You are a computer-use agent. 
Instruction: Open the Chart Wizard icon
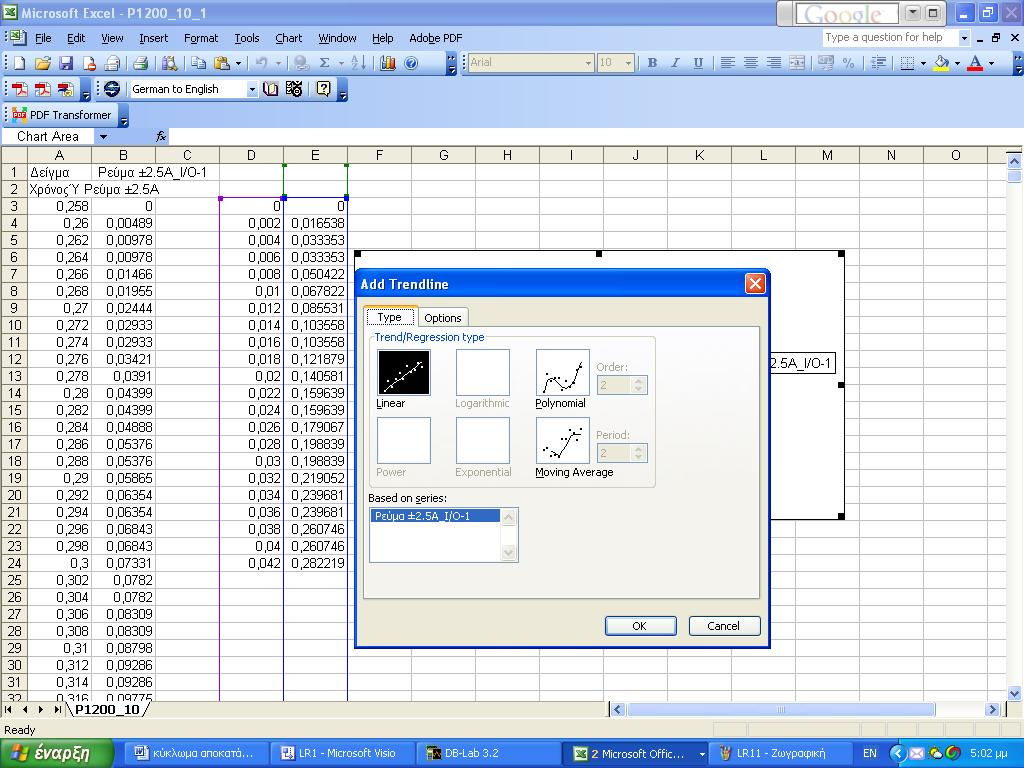click(387, 63)
